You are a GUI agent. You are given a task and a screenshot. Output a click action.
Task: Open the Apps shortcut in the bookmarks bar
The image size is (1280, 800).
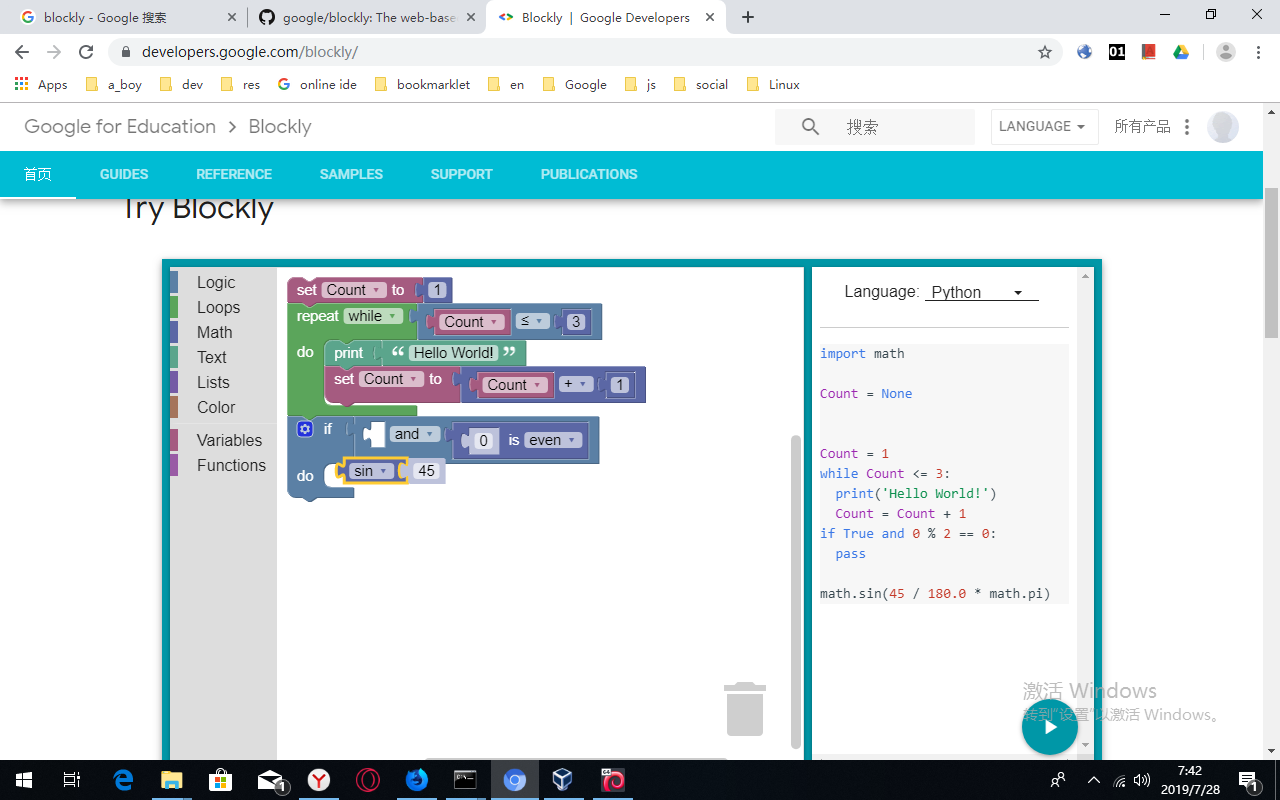(x=41, y=85)
